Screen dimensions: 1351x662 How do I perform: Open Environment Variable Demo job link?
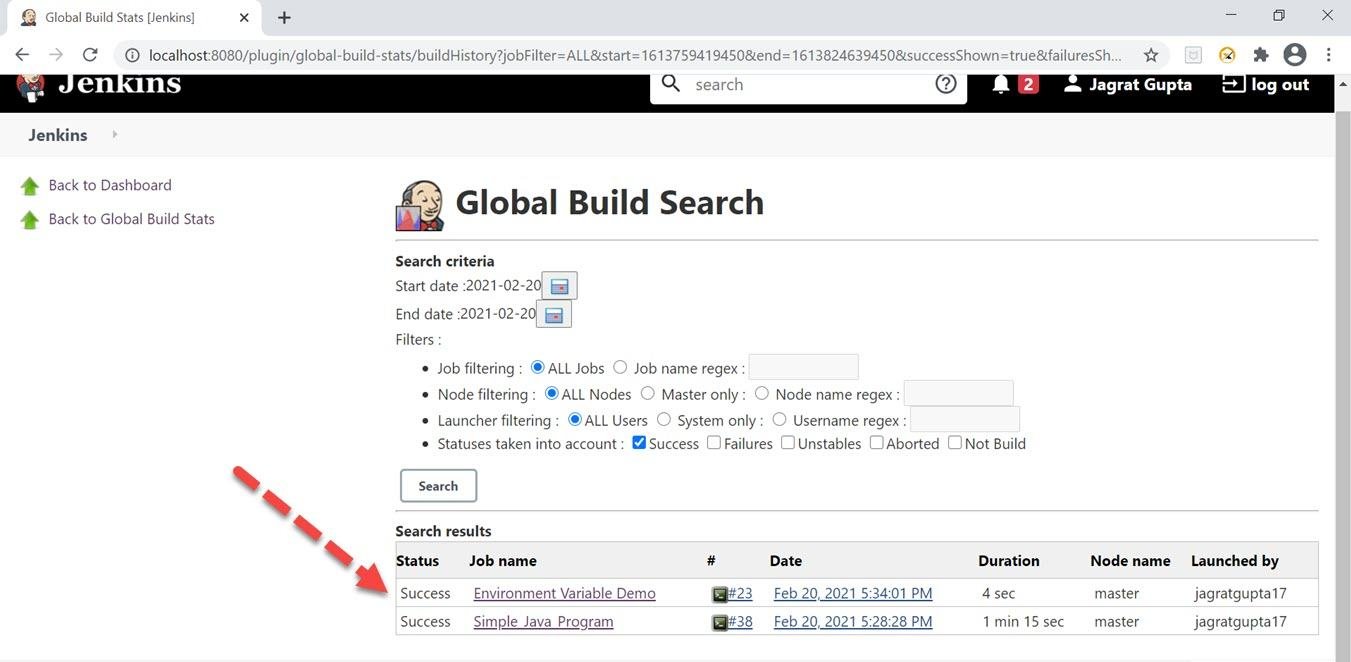click(565, 593)
